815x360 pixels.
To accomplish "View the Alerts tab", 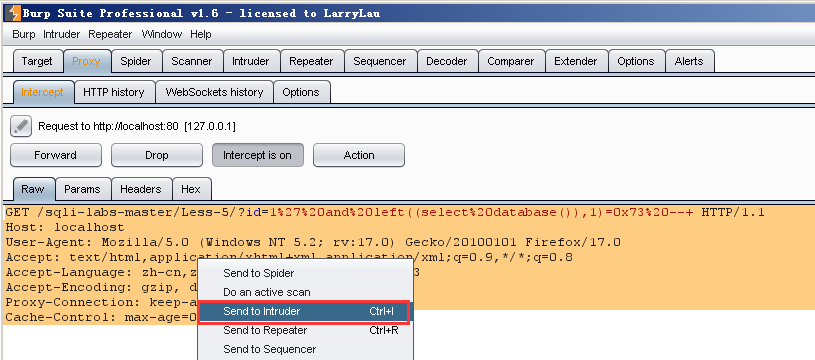I will point(689,61).
